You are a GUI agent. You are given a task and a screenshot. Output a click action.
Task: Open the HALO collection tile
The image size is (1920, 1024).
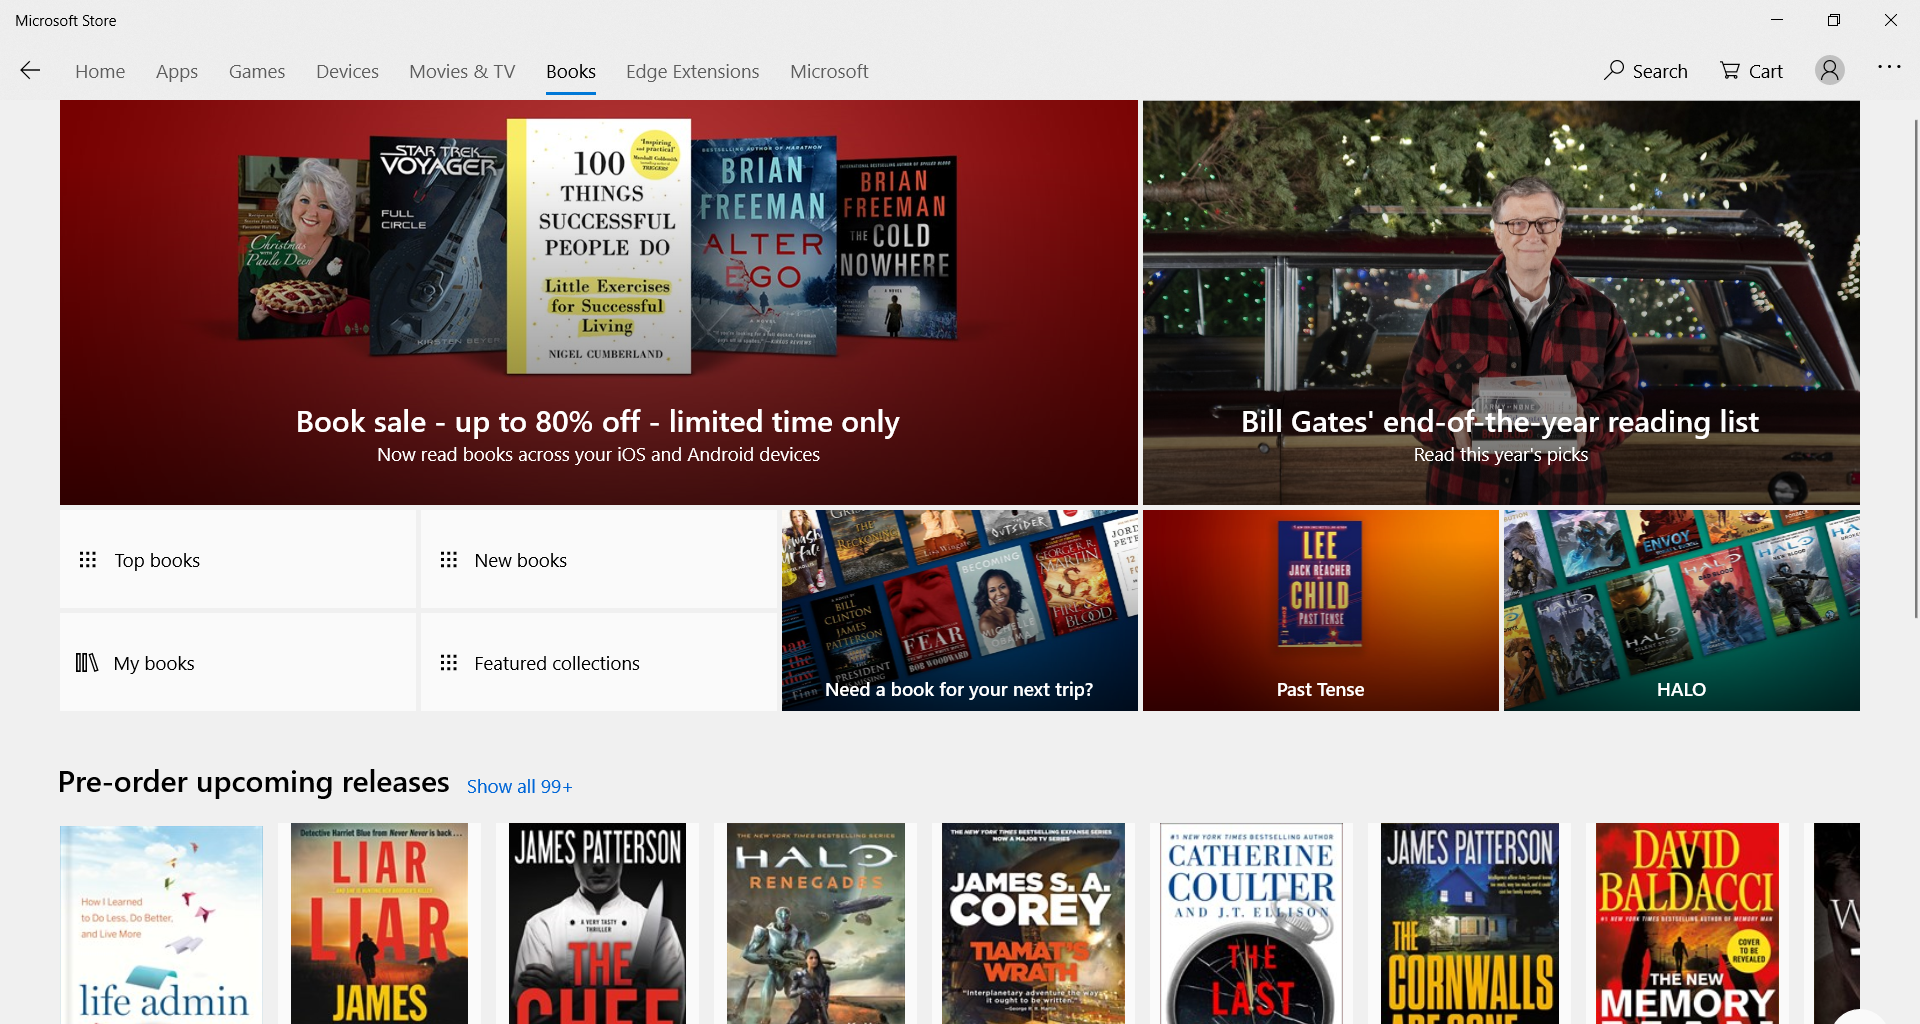pyautogui.click(x=1682, y=611)
